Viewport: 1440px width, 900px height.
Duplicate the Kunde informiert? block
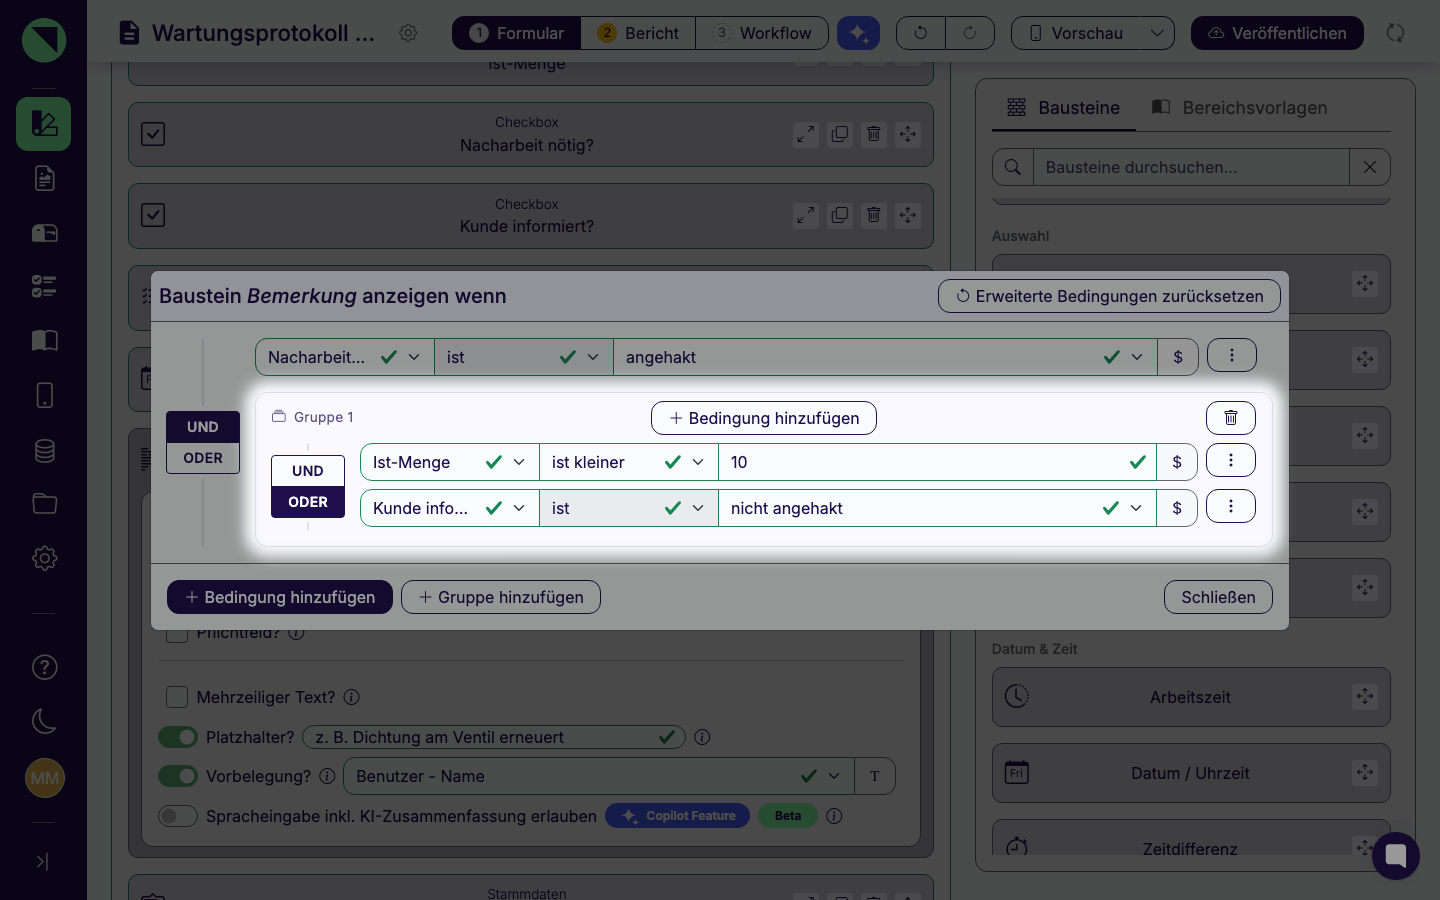[x=840, y=215]
